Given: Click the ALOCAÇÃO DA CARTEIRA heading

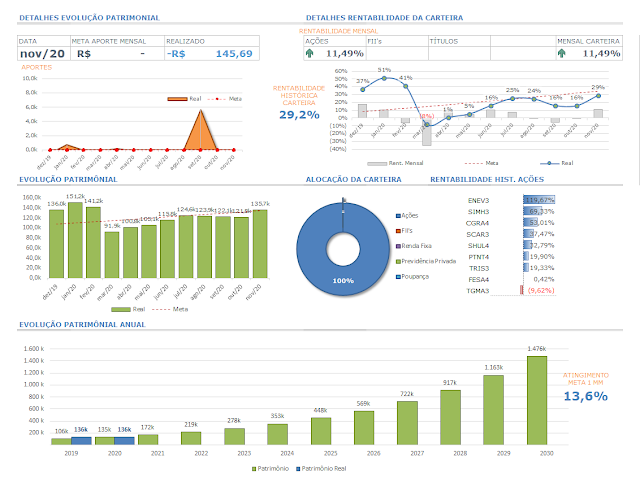Looking at the screenshot, I should click(353, 180).
